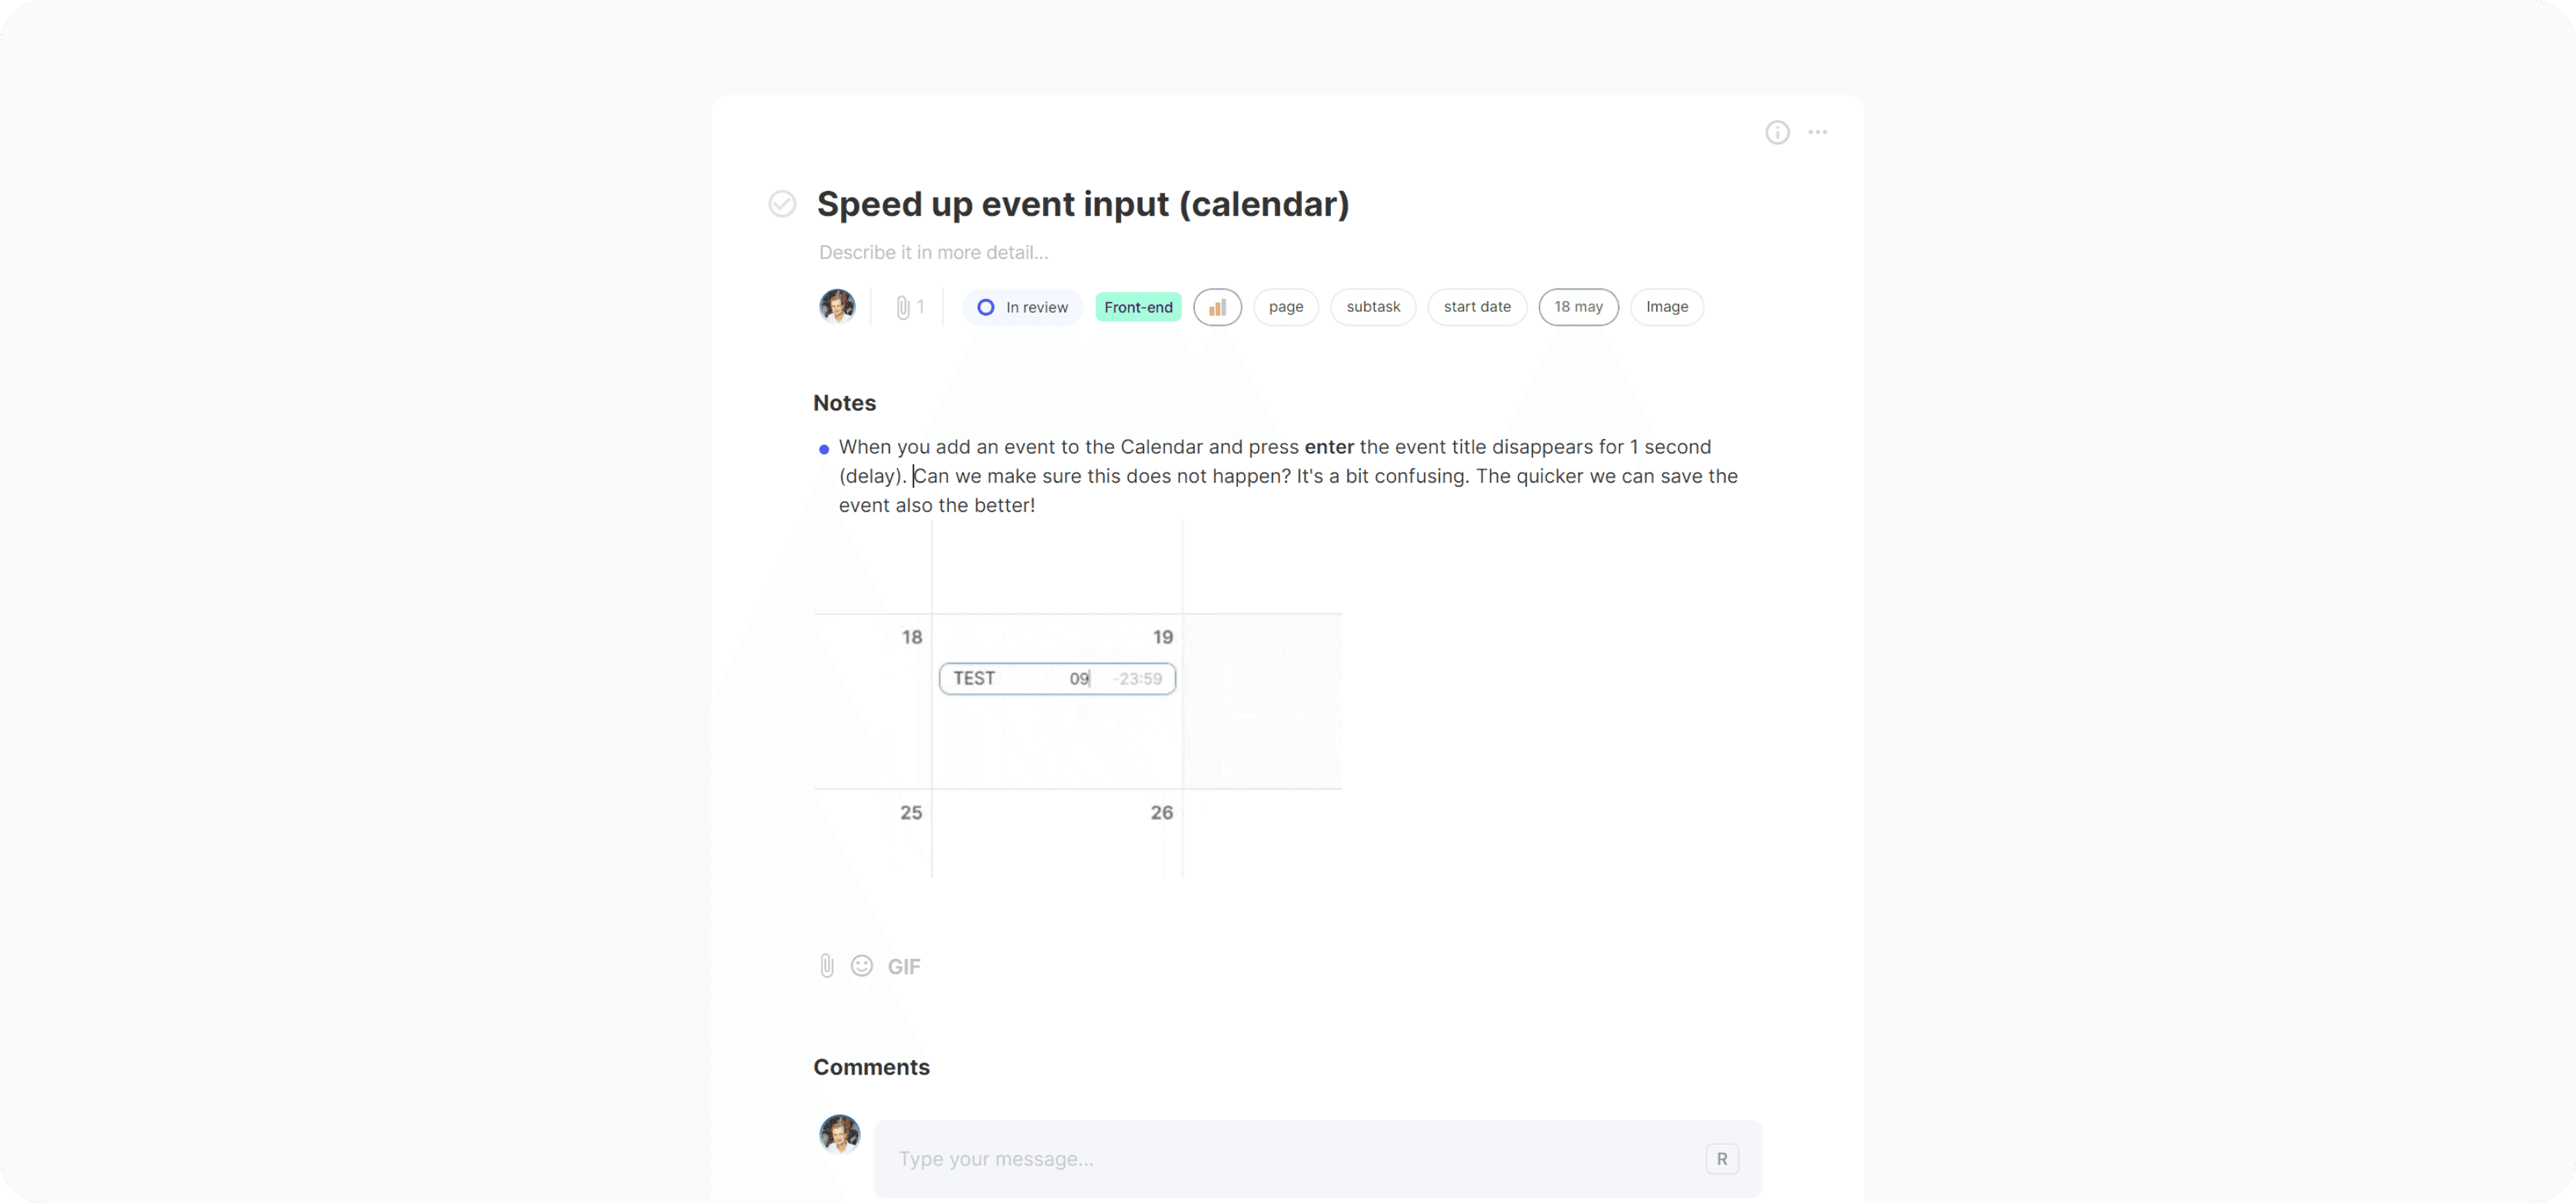Open the three-dot more options menu
This screenshot has height=1203, width=2576.
(1818, 132)
